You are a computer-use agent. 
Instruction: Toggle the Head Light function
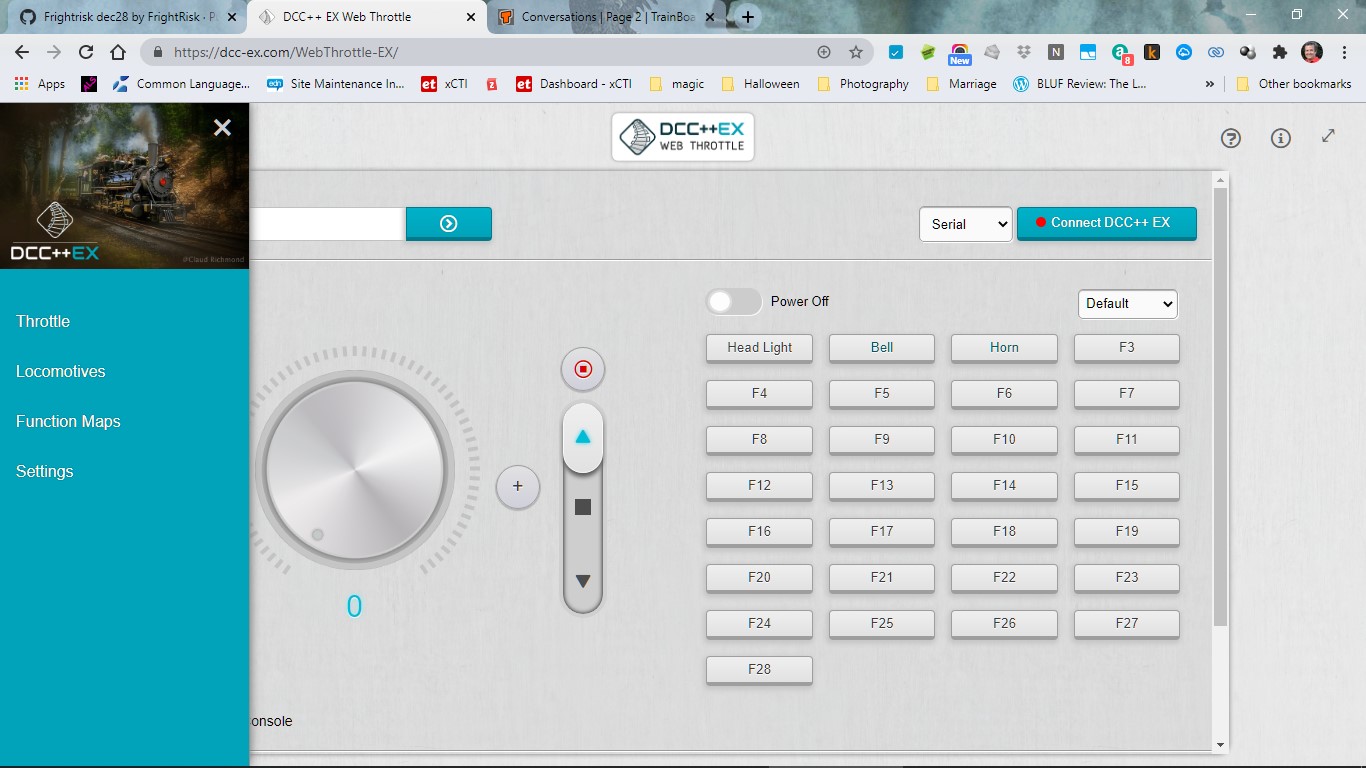[759, 348]
